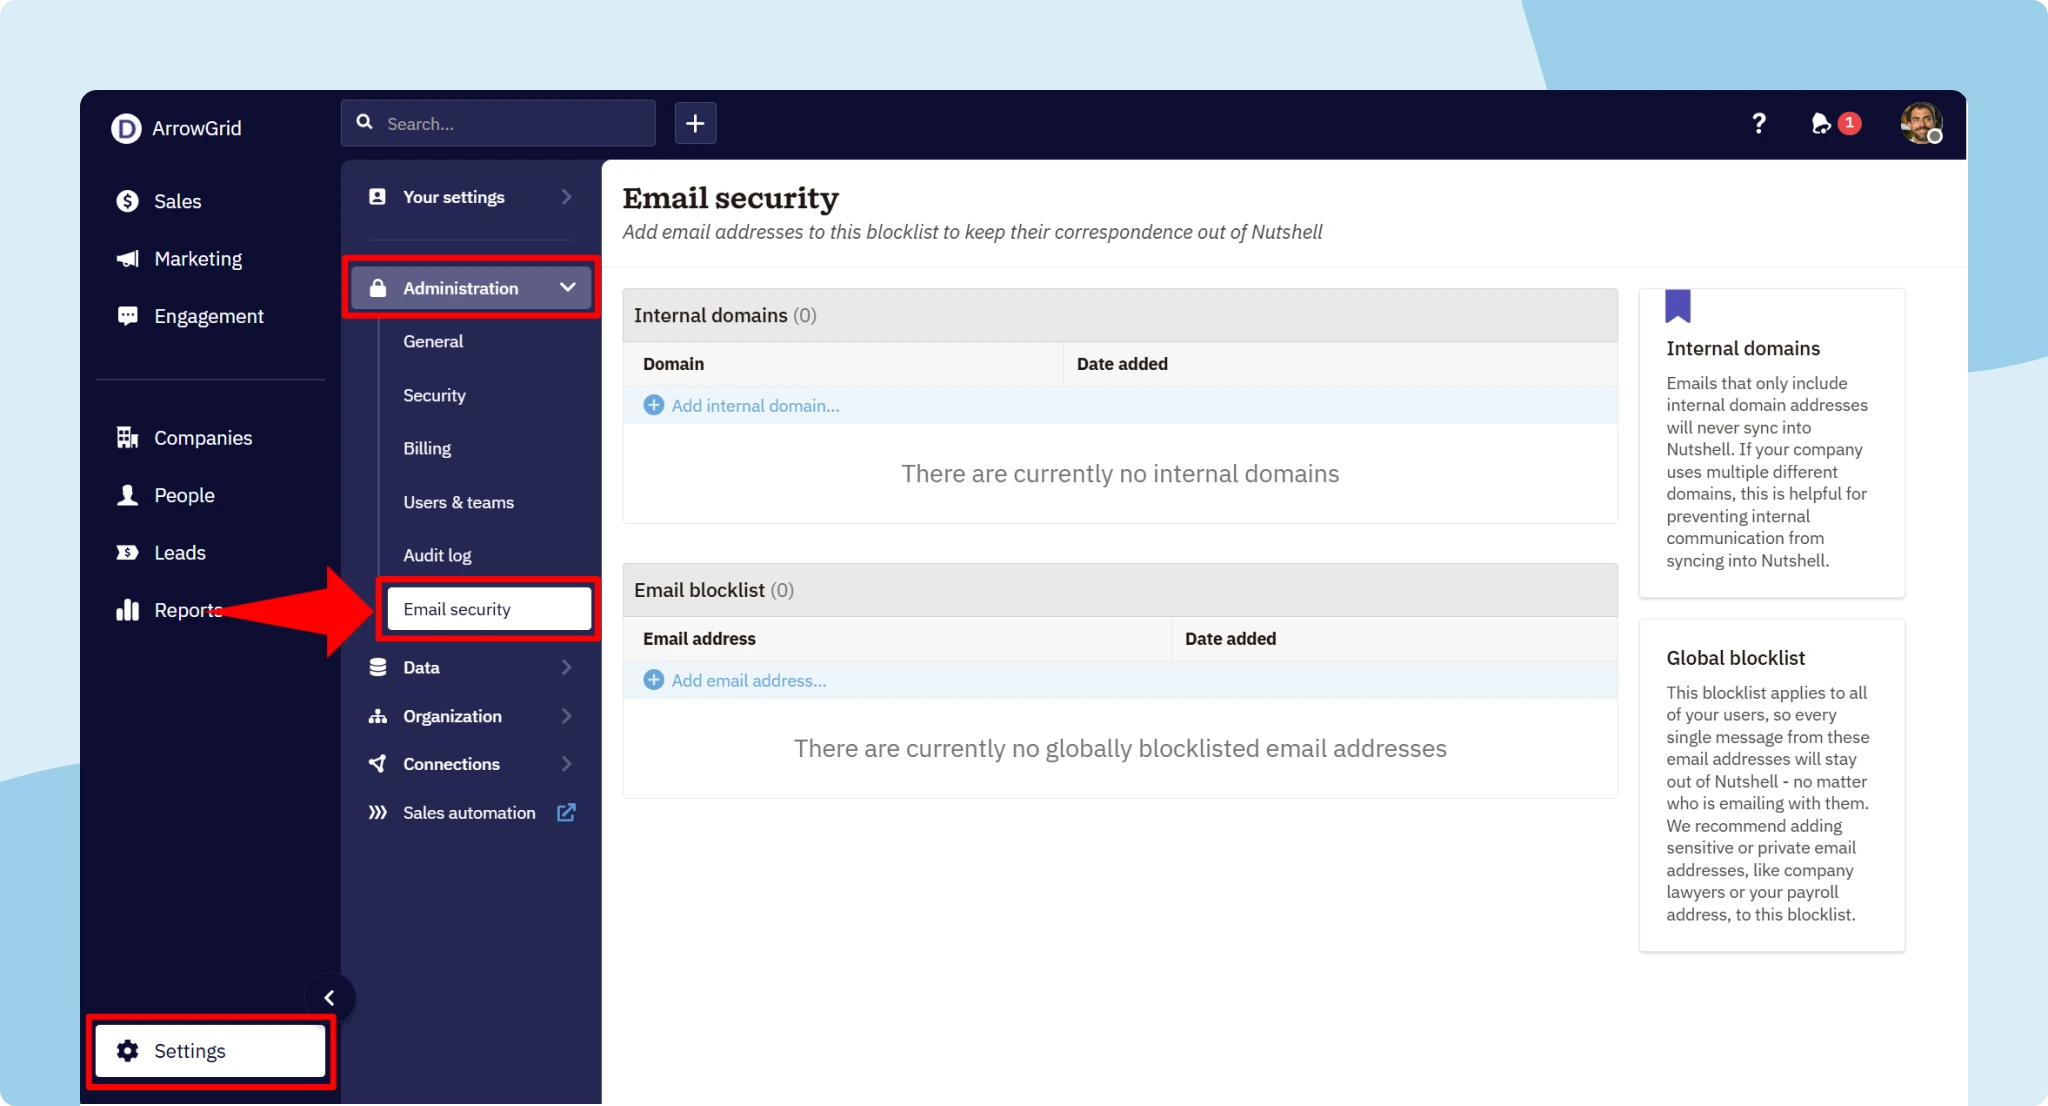Select the Leads icon in sidebar

coord(127,552)
